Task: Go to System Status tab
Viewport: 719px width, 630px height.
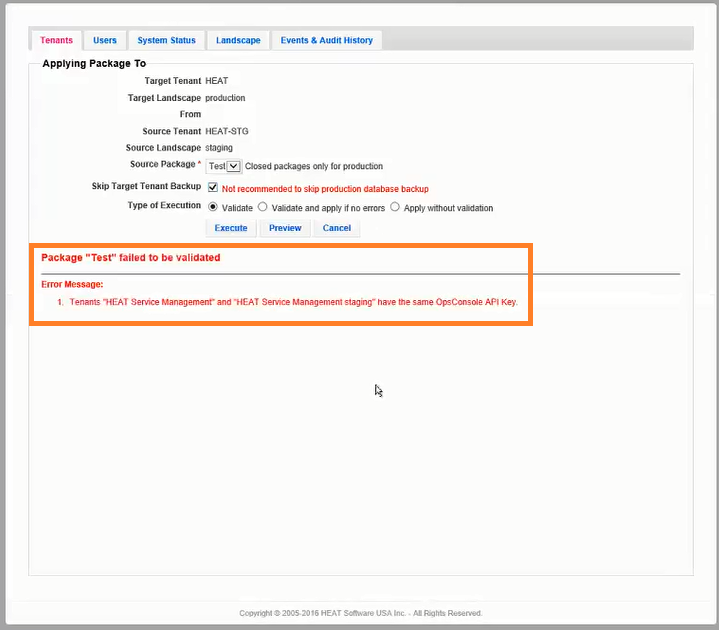Action: point(166,40)
